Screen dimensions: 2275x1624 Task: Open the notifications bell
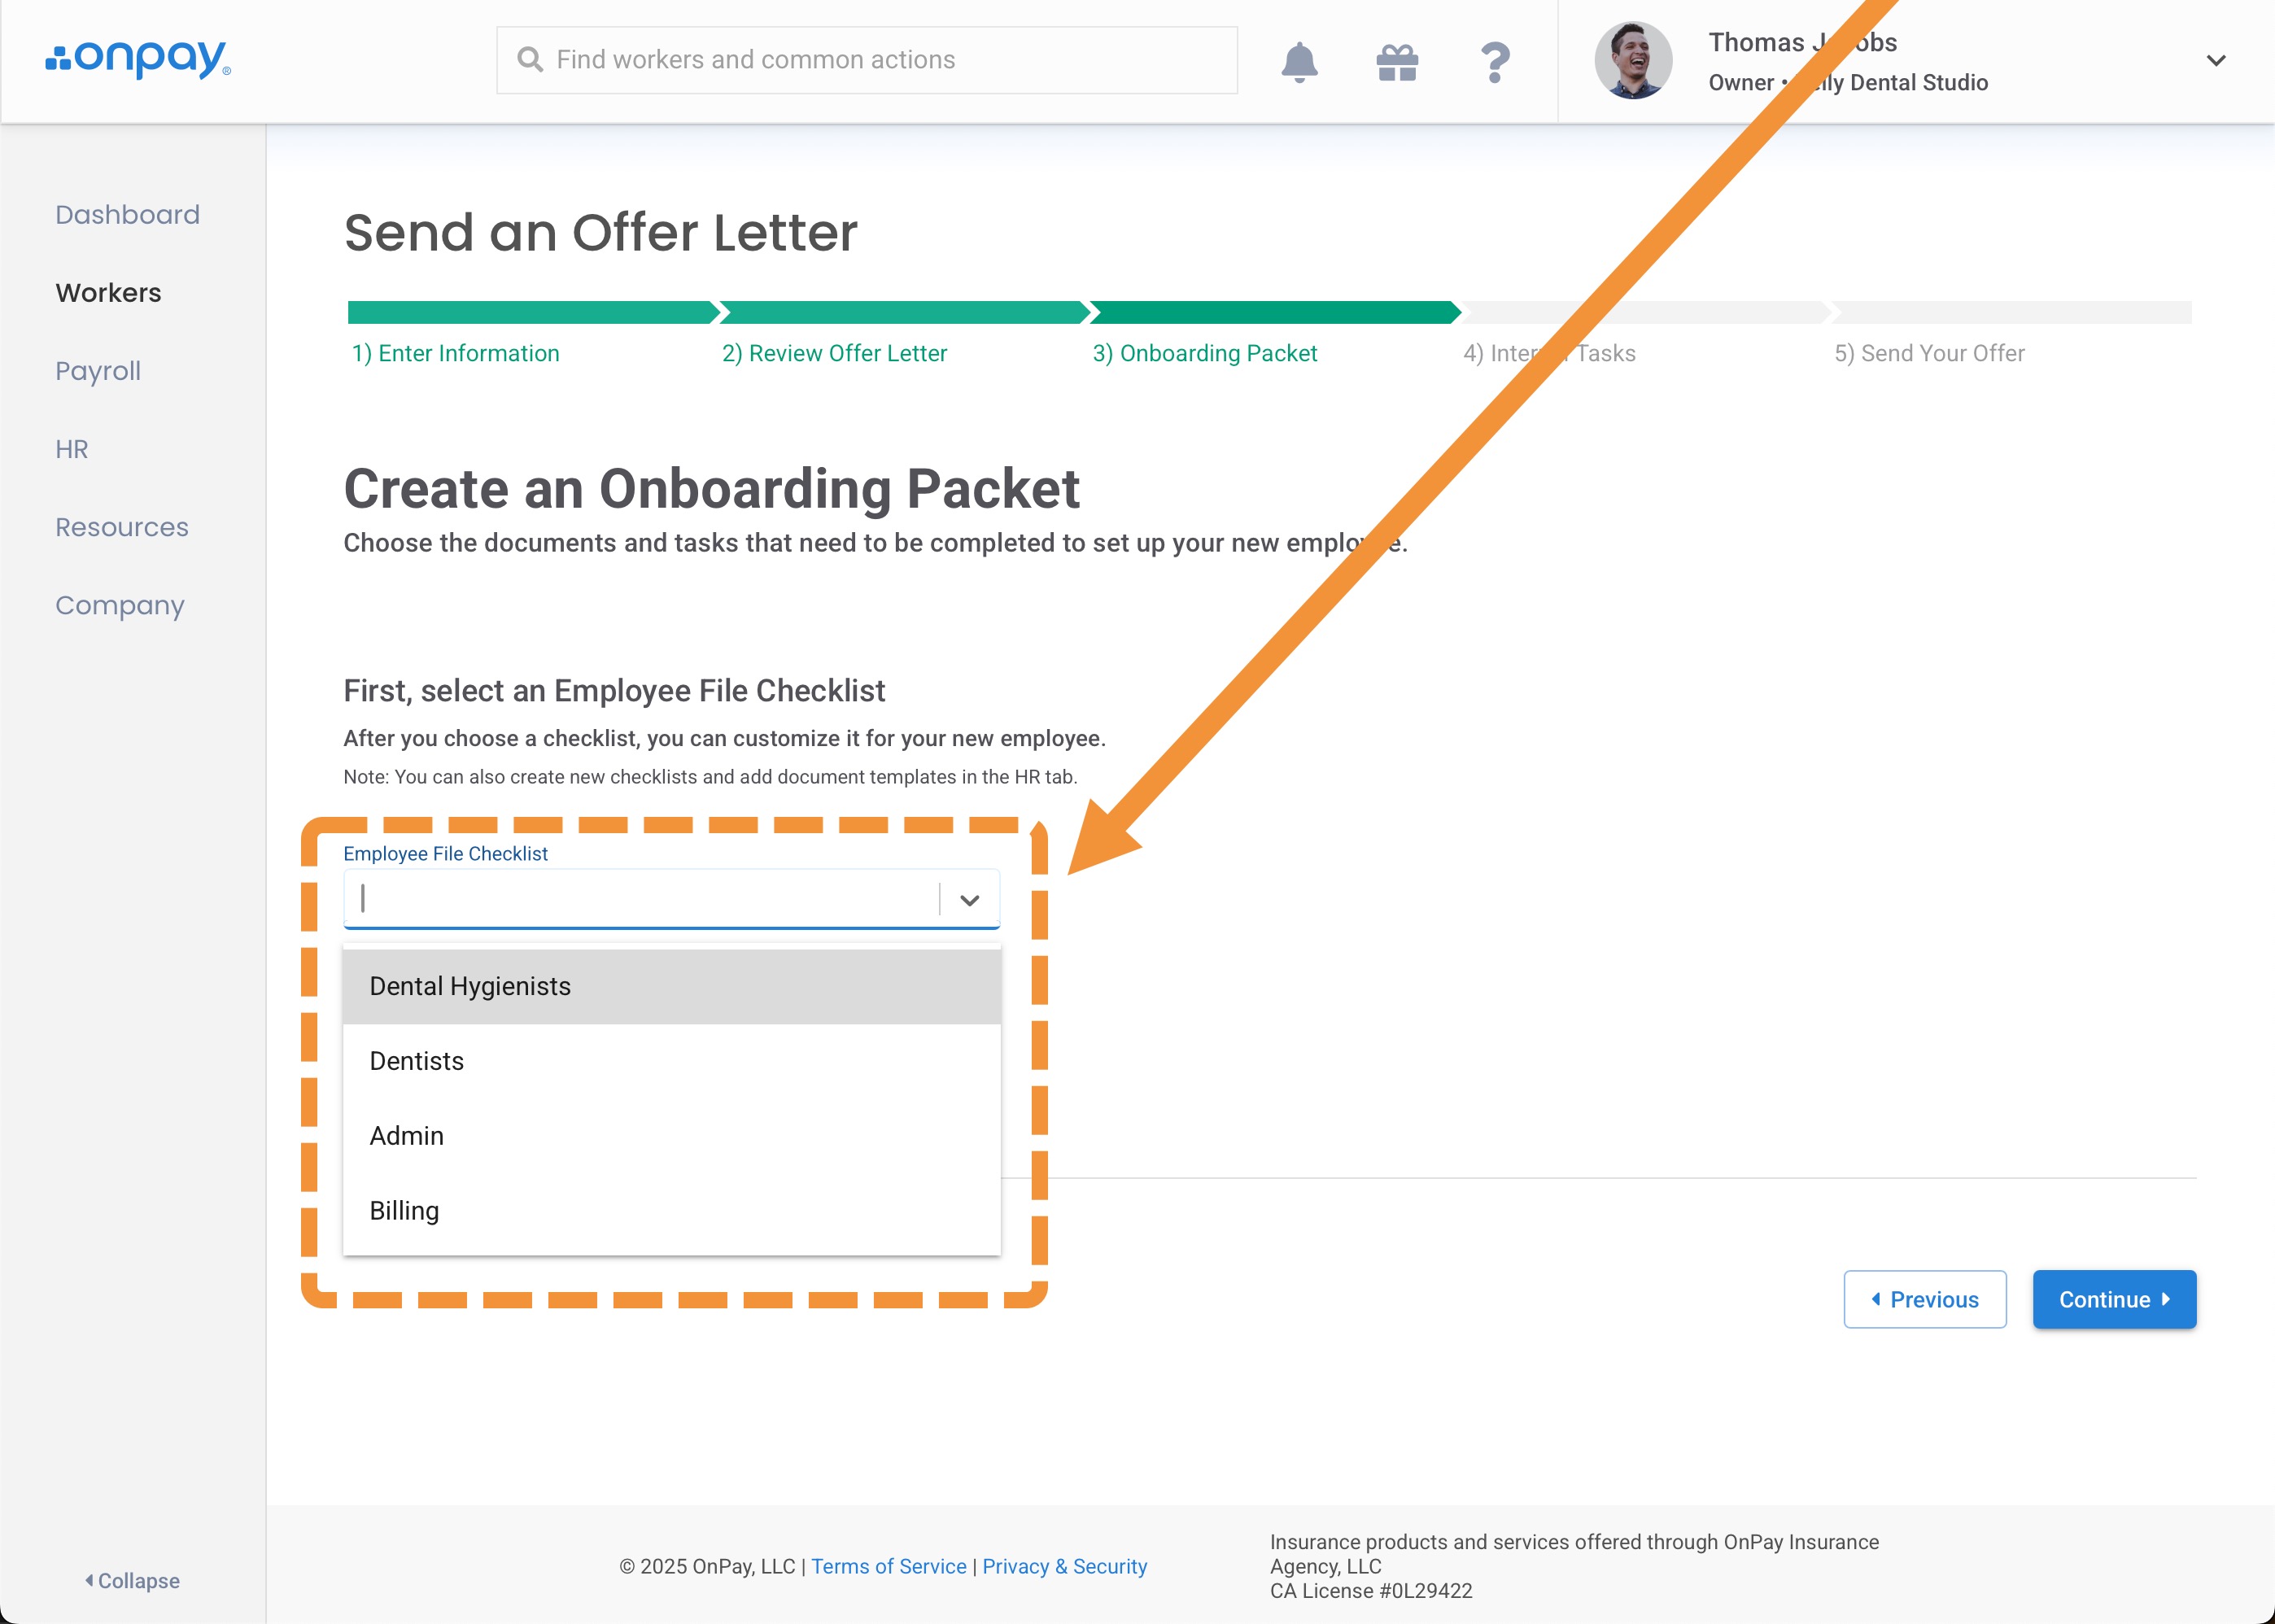(1299, 62)
